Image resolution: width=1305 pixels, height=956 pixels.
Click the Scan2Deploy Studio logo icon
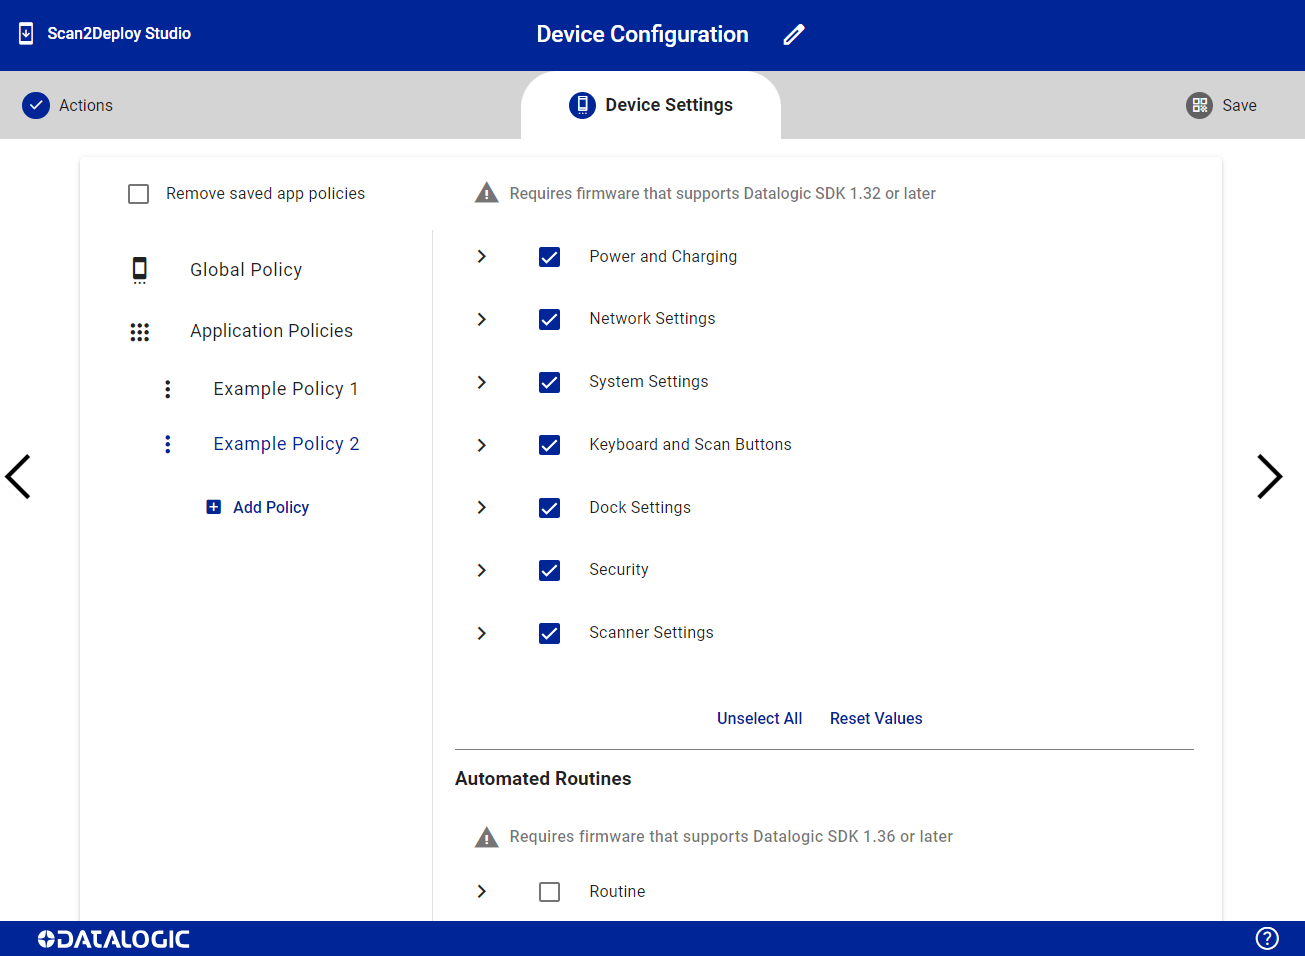(x=26, y=34)
